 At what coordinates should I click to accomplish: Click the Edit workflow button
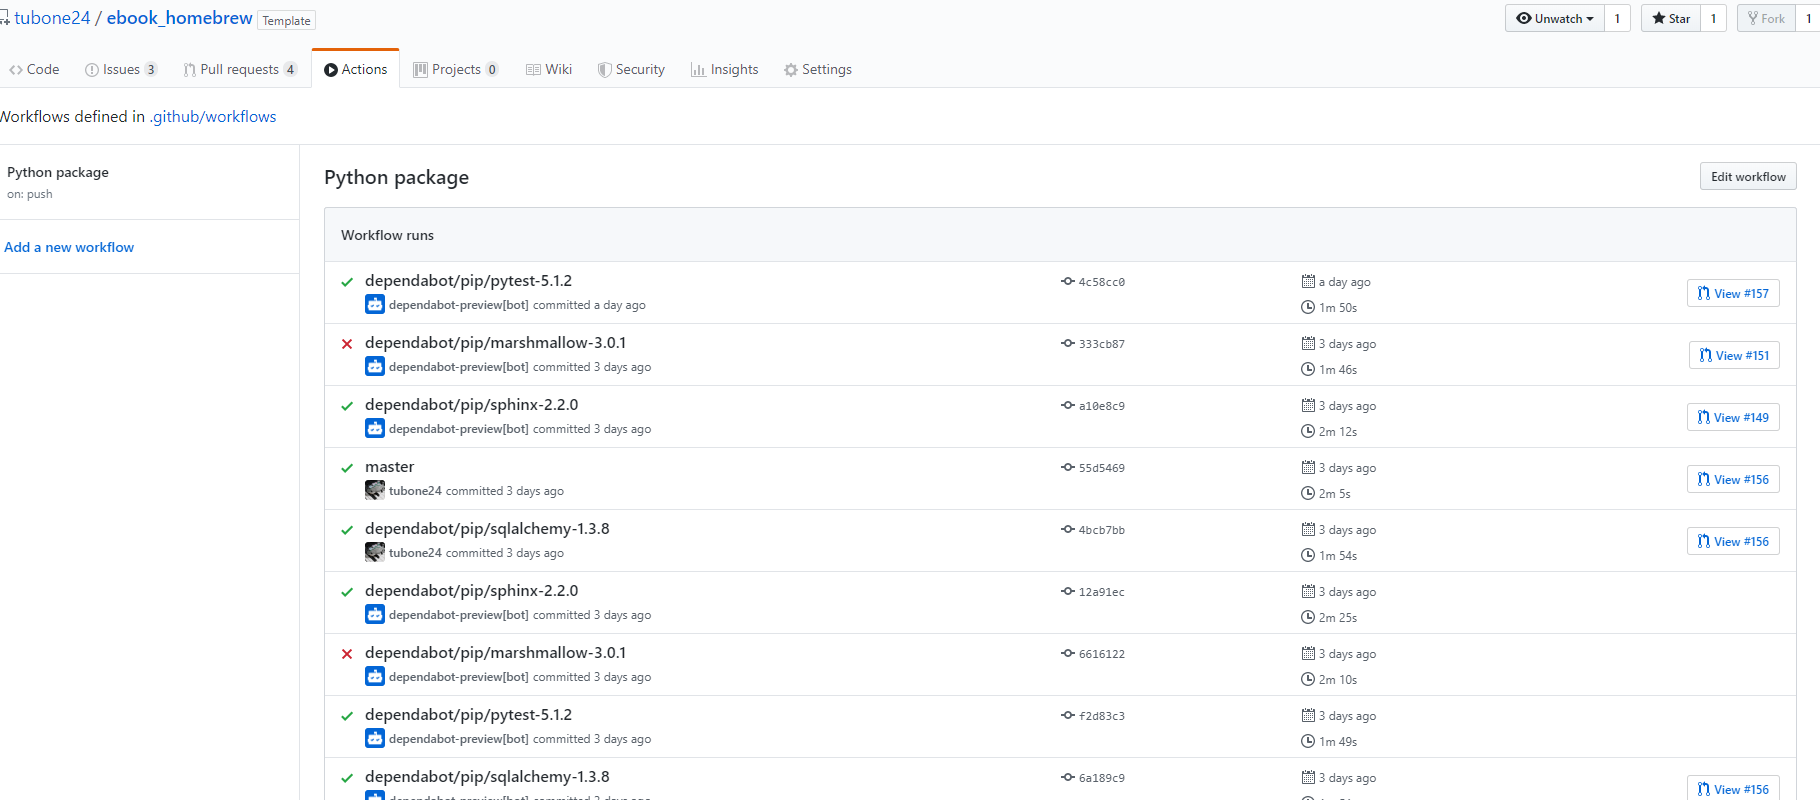coord(1748,176)
